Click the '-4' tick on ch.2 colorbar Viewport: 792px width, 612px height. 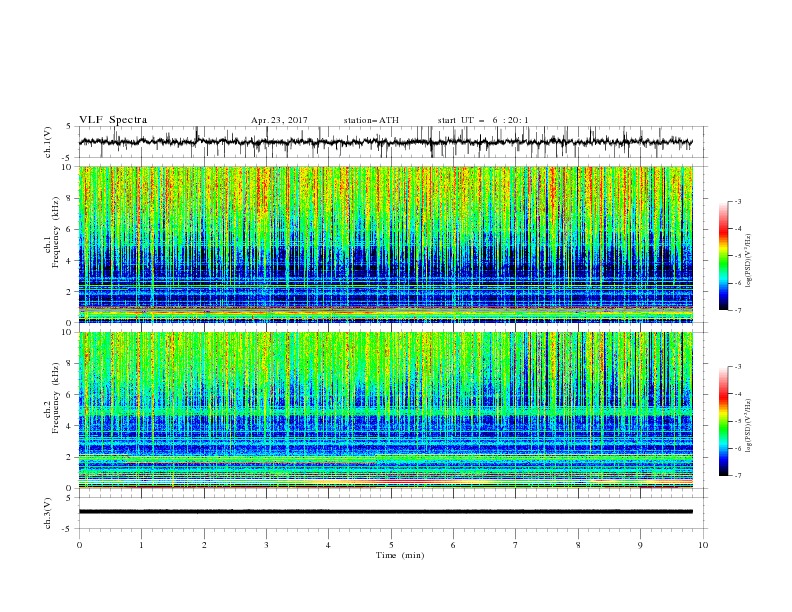pyautogui.click(x=737, y=394)
